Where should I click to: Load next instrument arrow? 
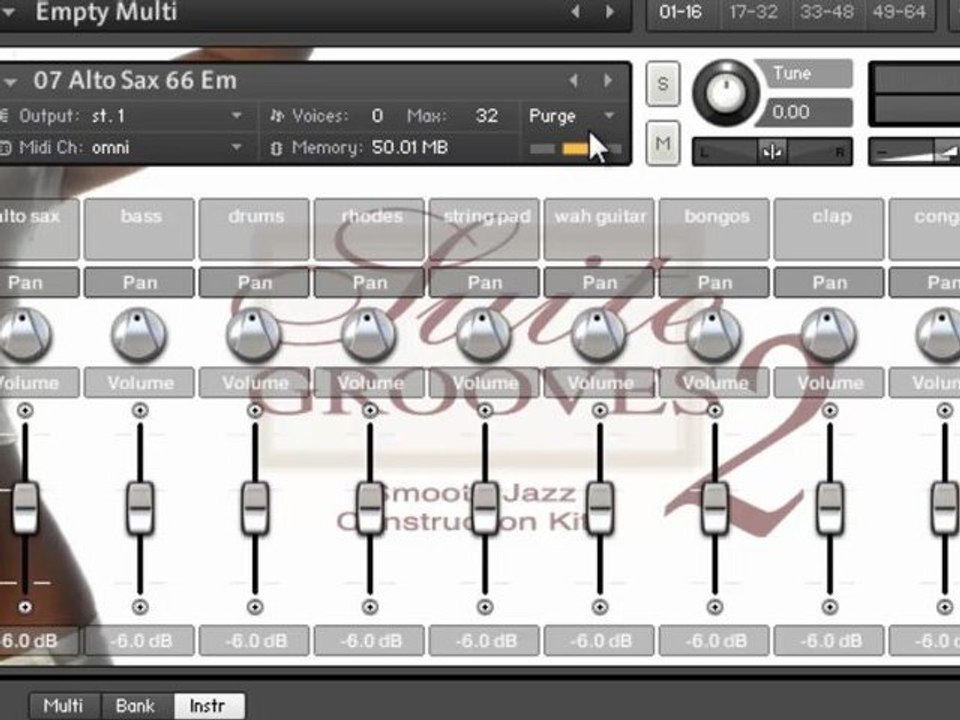click(608, 80)
